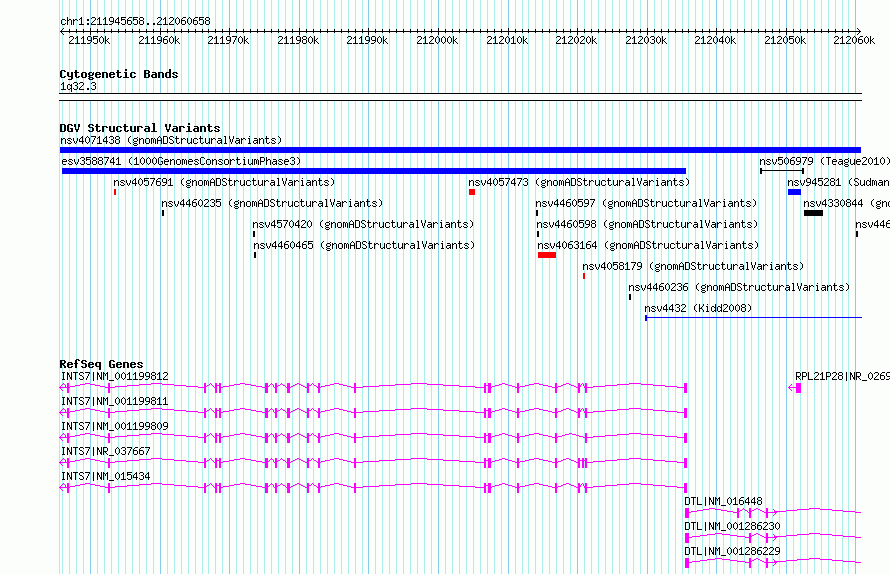Click the nsv4460236 variant label

[x=739, y=287]
